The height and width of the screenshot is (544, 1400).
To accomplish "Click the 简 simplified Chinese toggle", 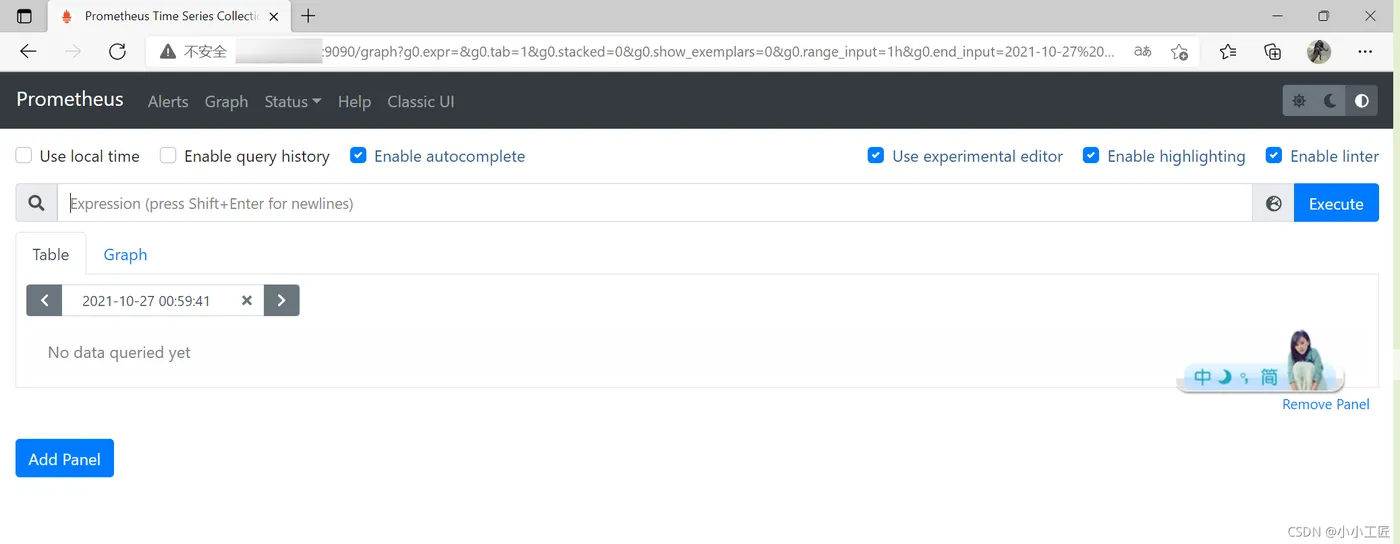I will tap(1269, 377).
